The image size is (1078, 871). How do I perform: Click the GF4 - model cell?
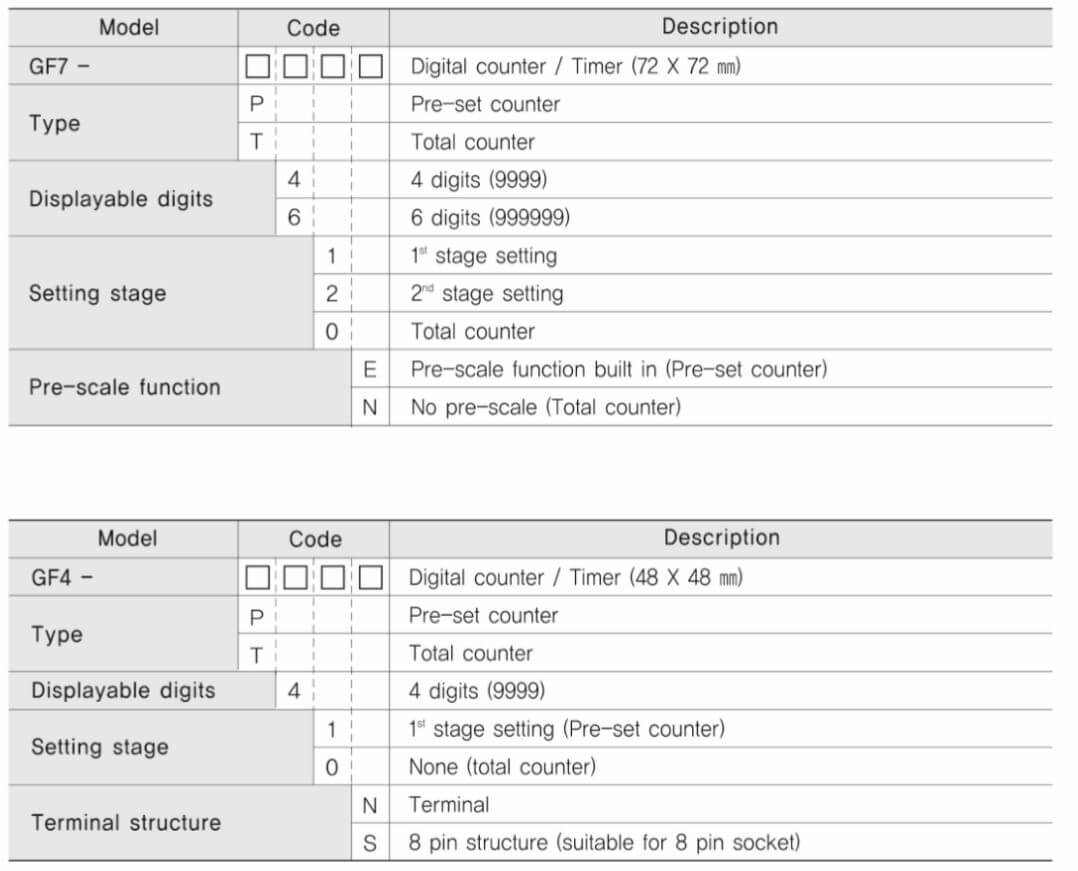123,577
